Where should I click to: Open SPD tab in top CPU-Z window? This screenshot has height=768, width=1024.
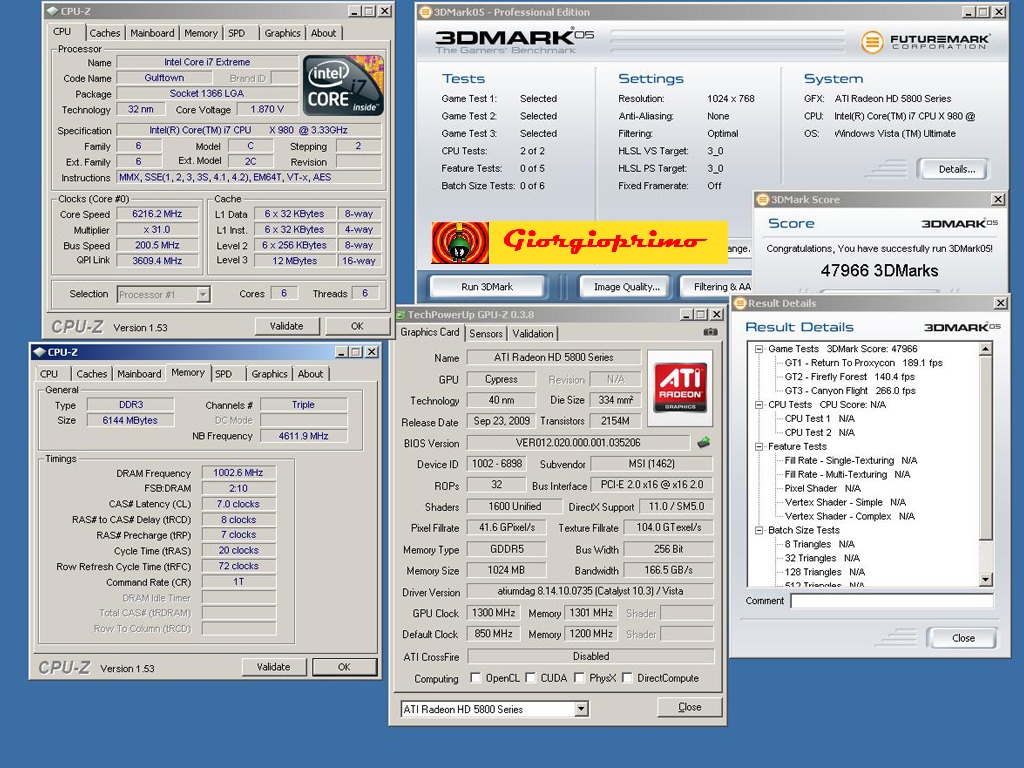pyautogui.click(x=237, y=33)
